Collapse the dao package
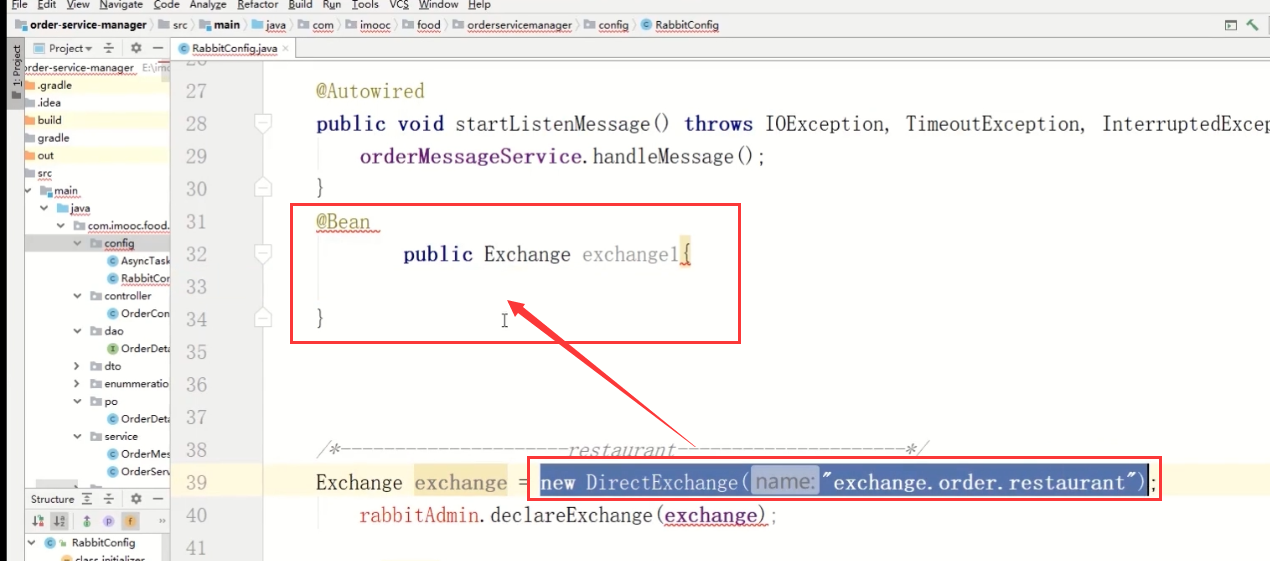 pos(78,331)
